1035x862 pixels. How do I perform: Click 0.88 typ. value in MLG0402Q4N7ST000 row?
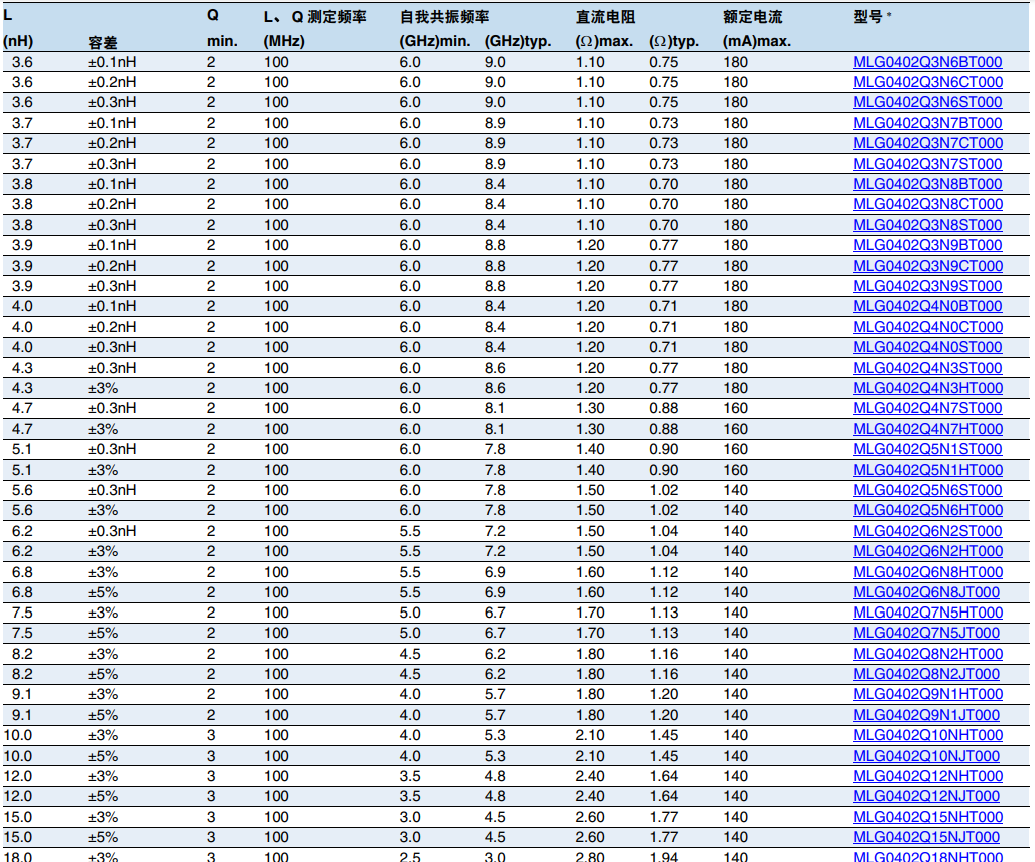(663, 408)
